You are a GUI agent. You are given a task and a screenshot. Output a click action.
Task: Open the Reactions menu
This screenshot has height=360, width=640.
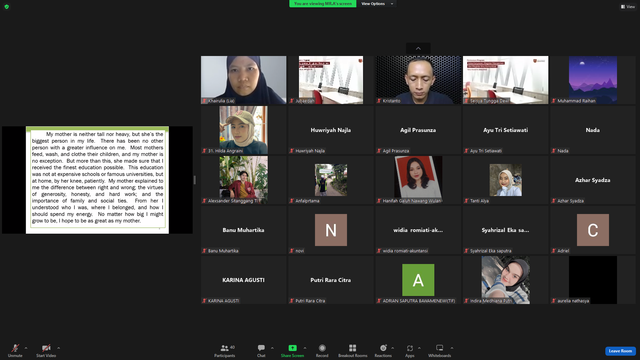383,350
